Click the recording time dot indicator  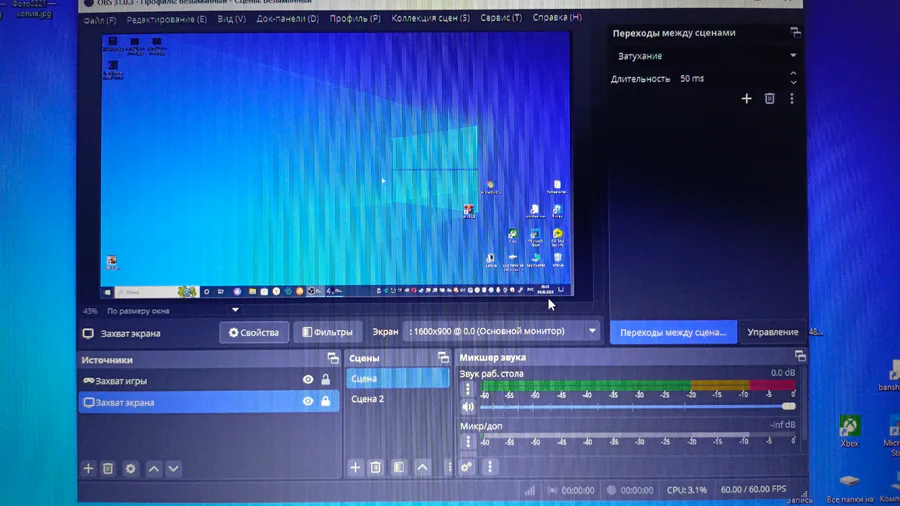(611, 490)
